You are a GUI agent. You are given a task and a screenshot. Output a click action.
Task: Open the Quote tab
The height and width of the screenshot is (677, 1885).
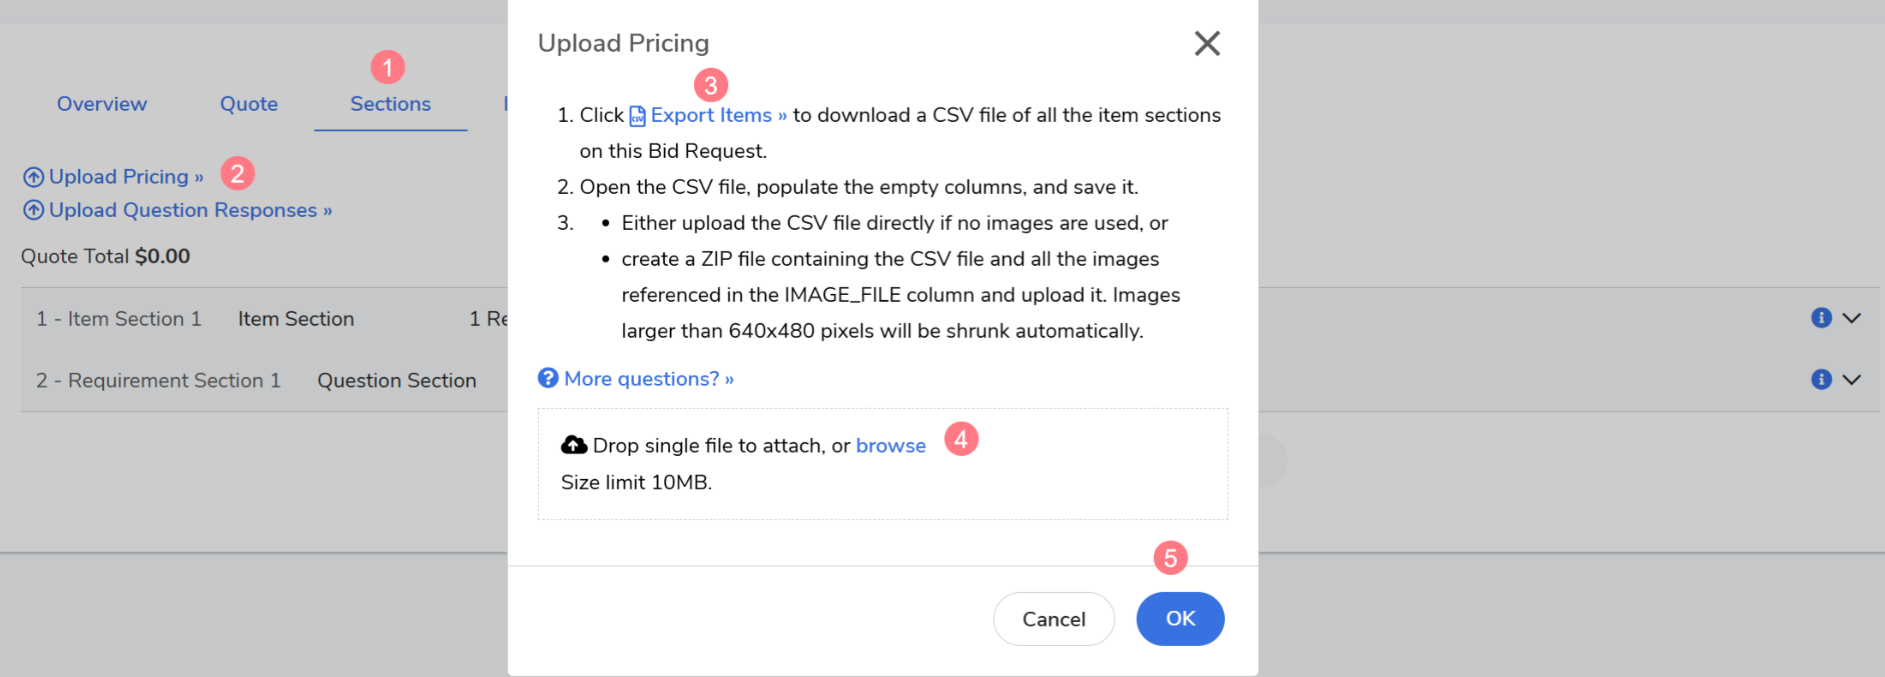249,104
